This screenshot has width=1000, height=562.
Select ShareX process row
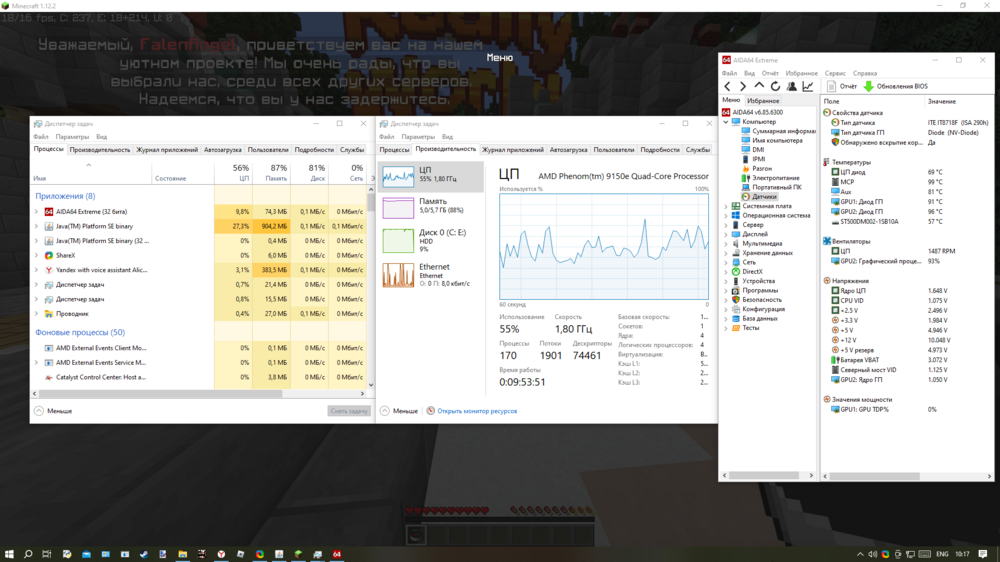click(x=200, y=255)
